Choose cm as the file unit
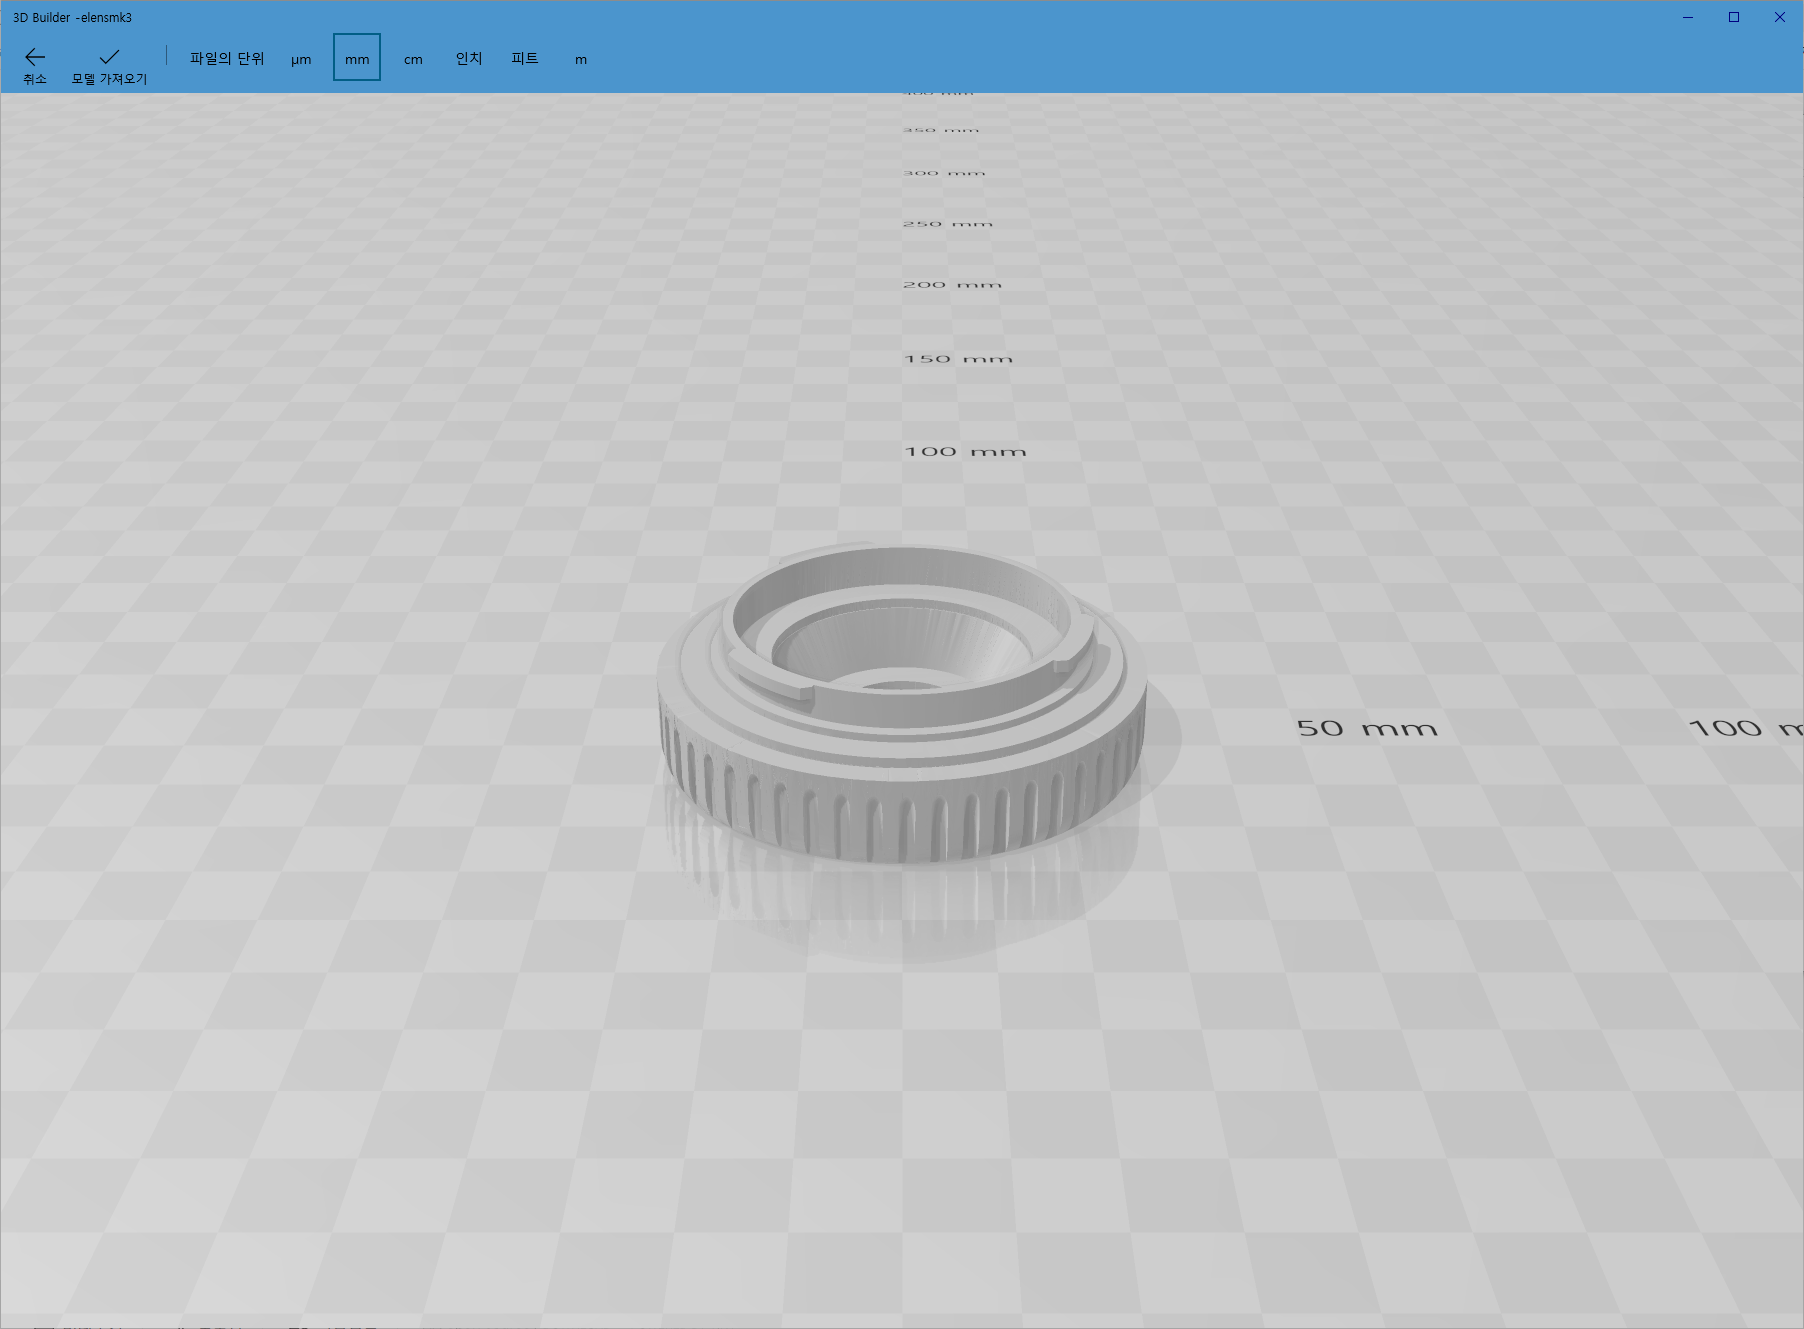The height and width of the screenshot is (1329, 1804). [413, 59]
